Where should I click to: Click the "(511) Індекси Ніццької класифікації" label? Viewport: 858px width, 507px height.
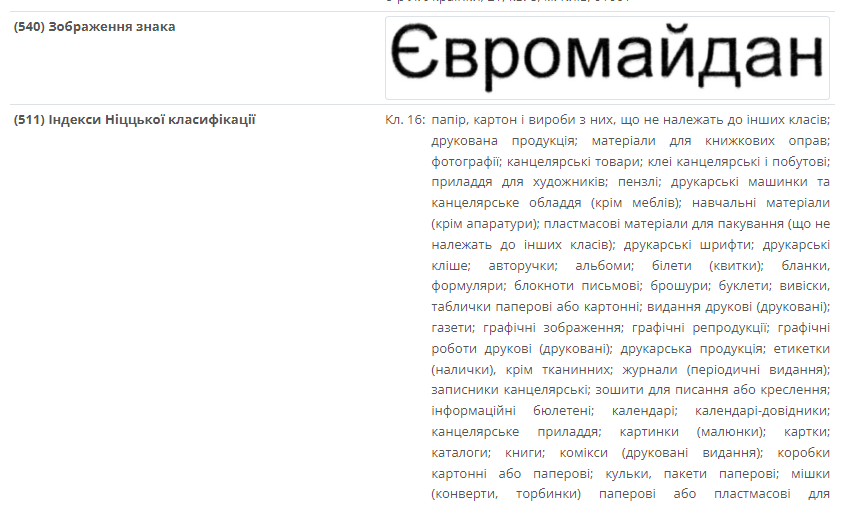tap(134, 120)
